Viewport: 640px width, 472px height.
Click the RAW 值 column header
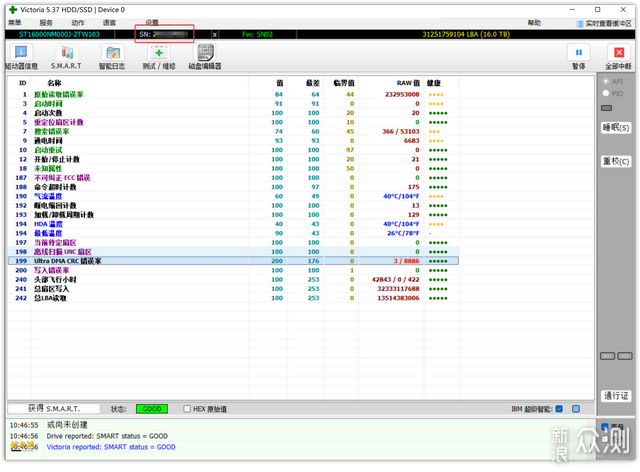tap(408, 83)
